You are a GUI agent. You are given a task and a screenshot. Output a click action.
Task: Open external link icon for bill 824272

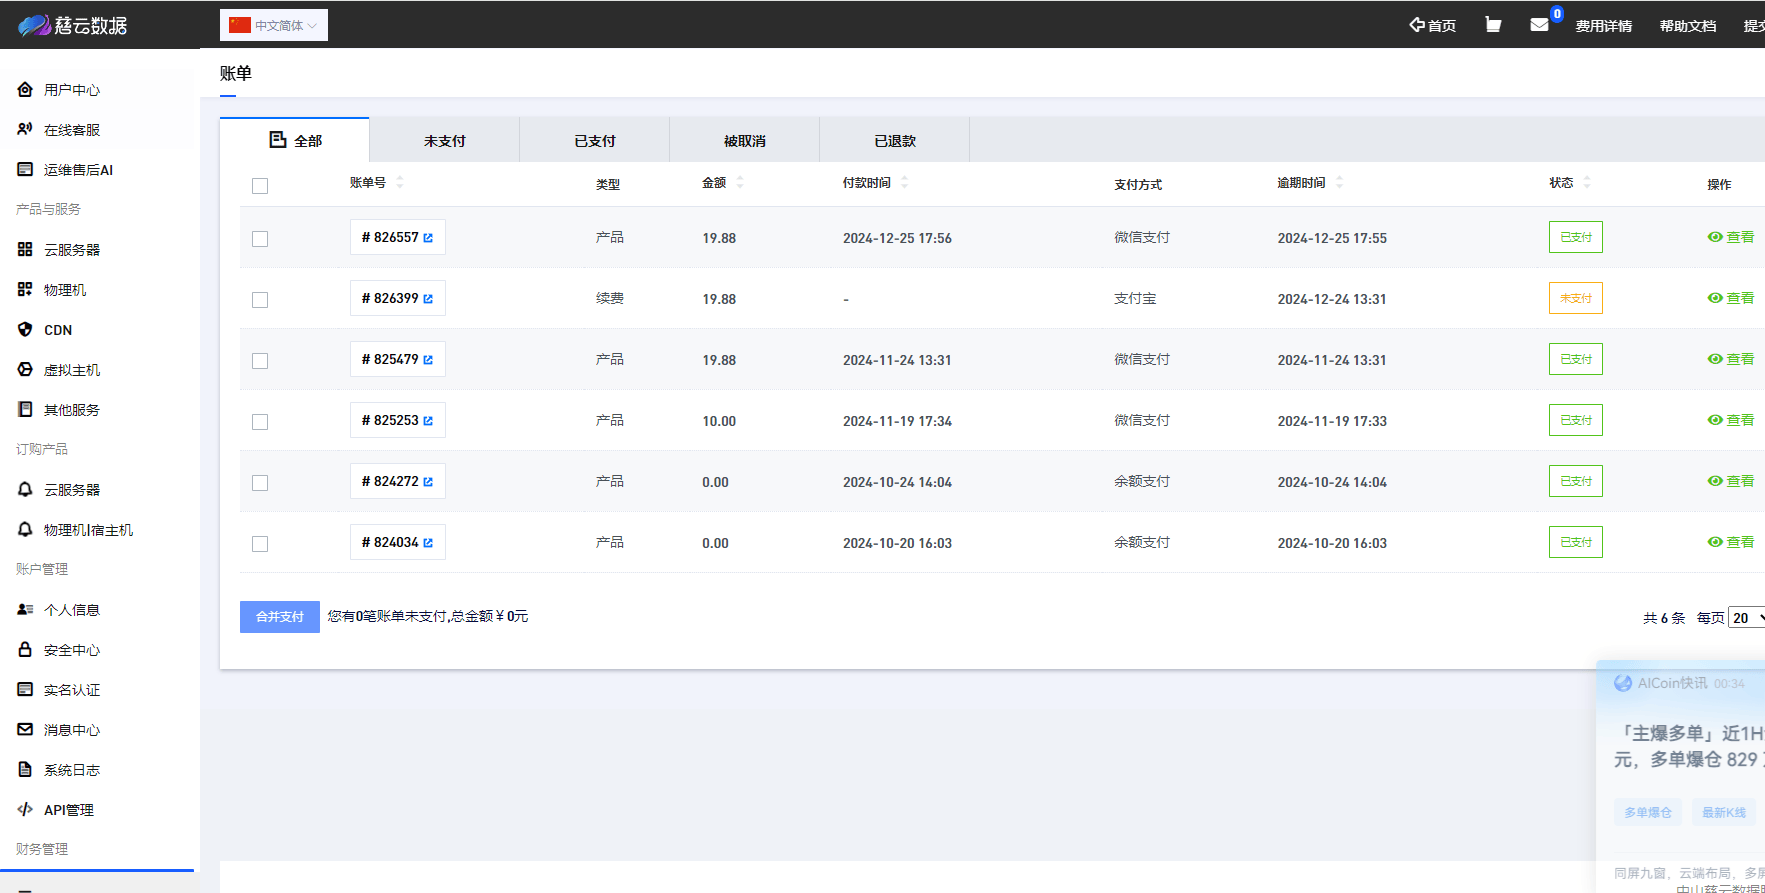[x=428, y=482]
